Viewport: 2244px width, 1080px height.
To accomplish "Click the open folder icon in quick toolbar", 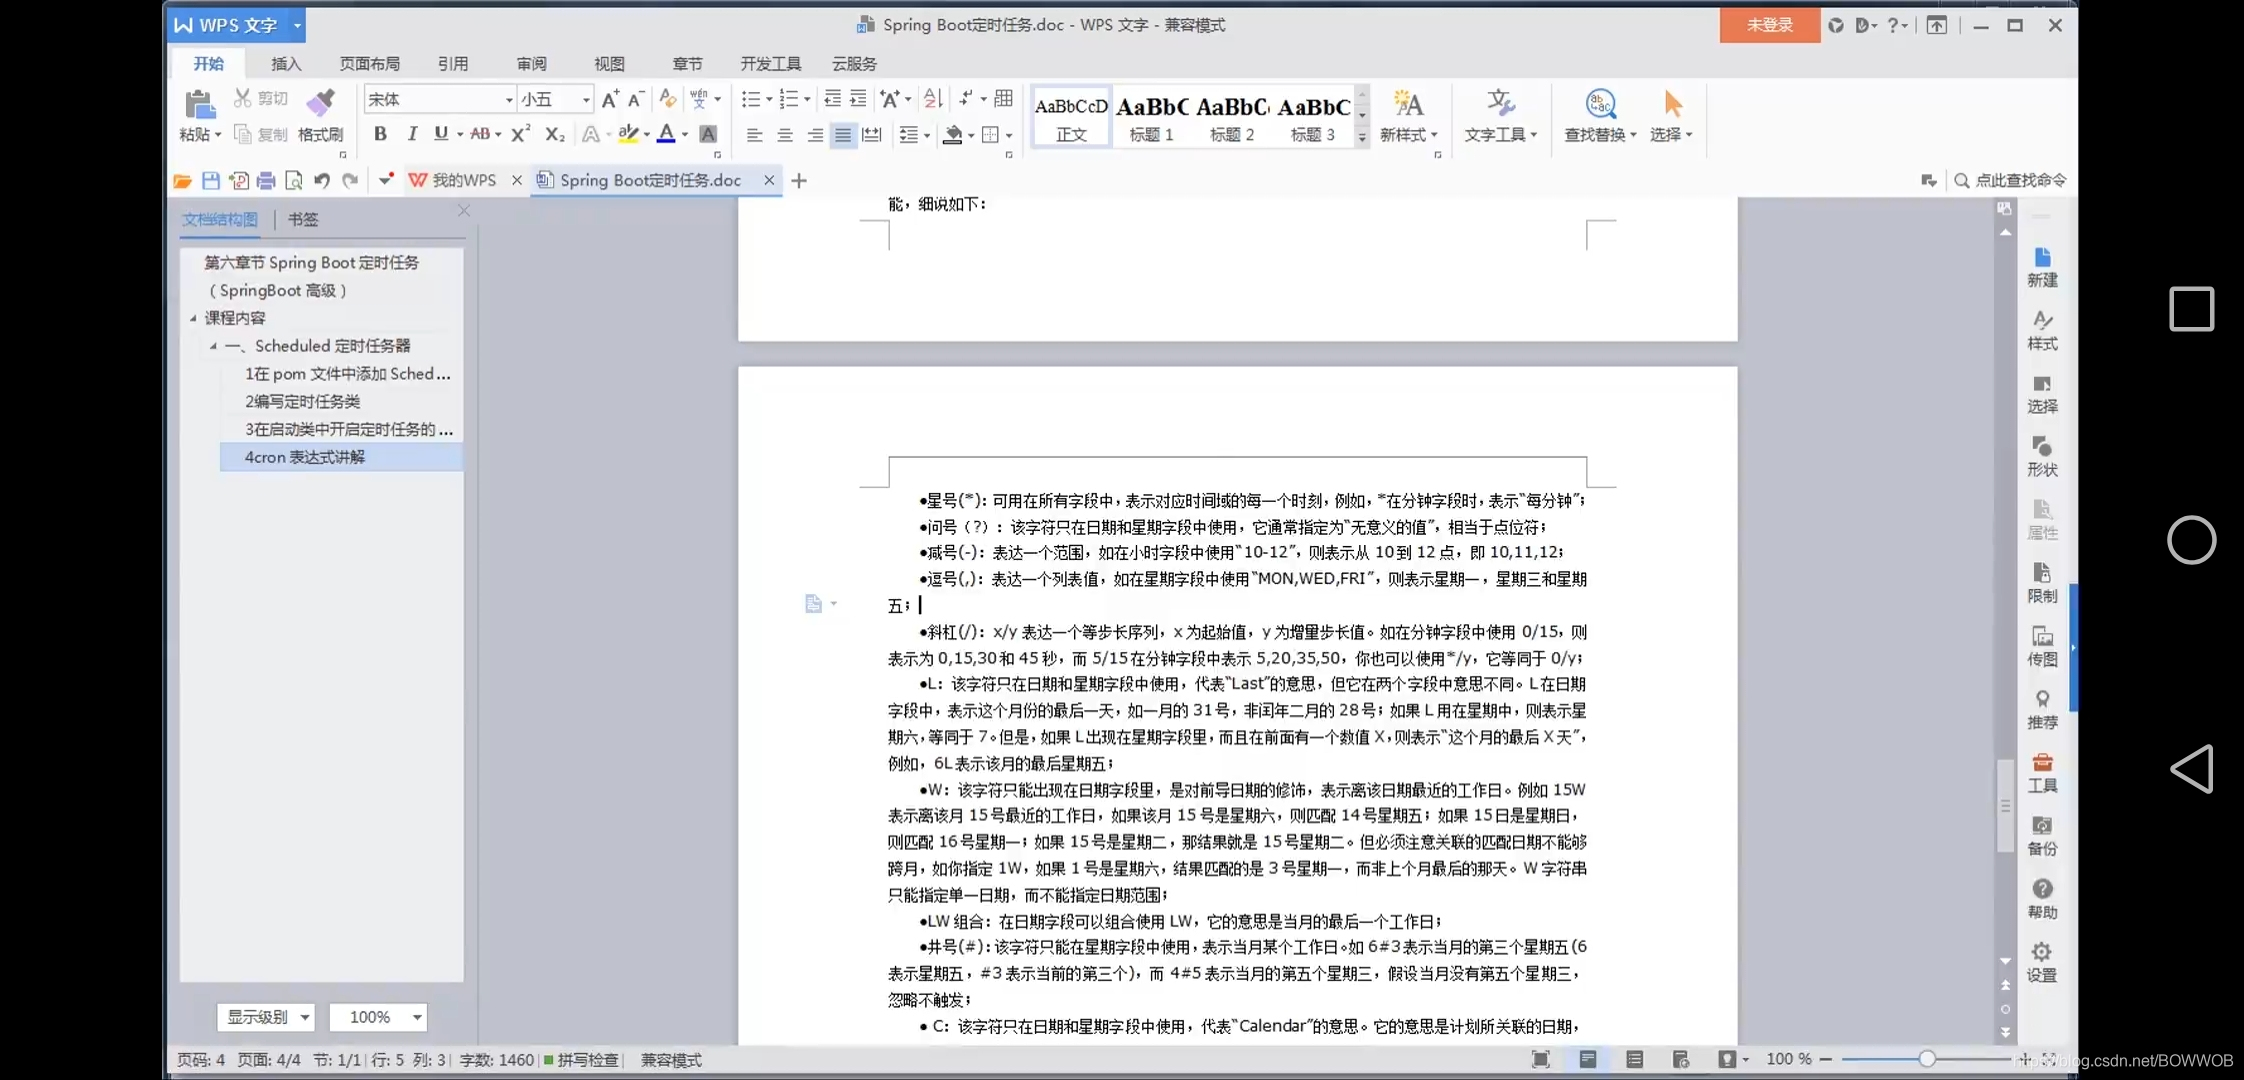I will pos(182,181).
